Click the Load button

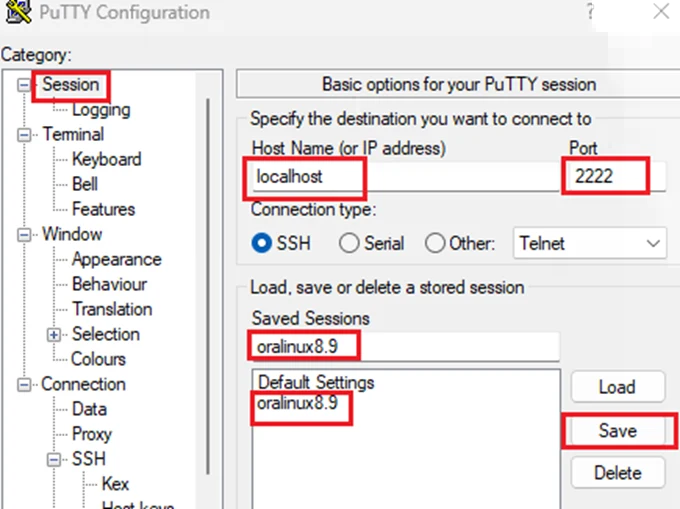(618, 387)
